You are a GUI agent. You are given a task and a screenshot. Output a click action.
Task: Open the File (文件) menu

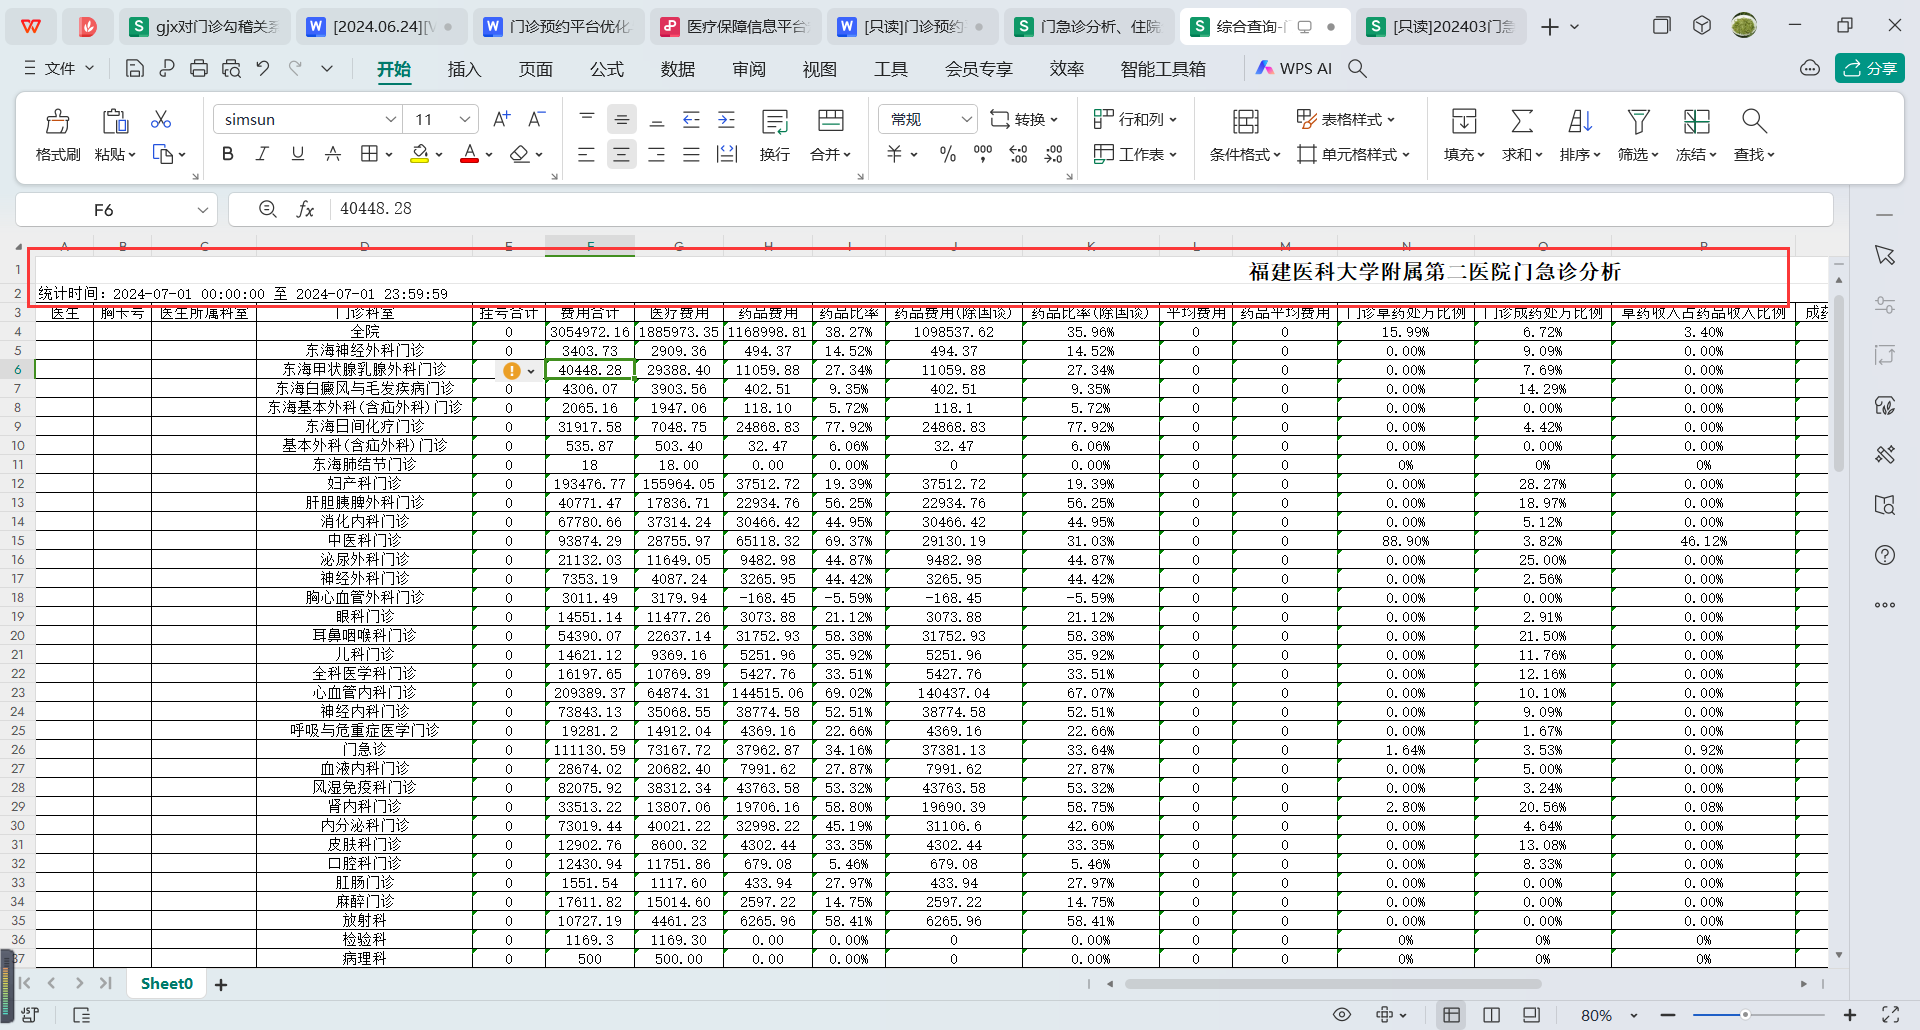59,68
